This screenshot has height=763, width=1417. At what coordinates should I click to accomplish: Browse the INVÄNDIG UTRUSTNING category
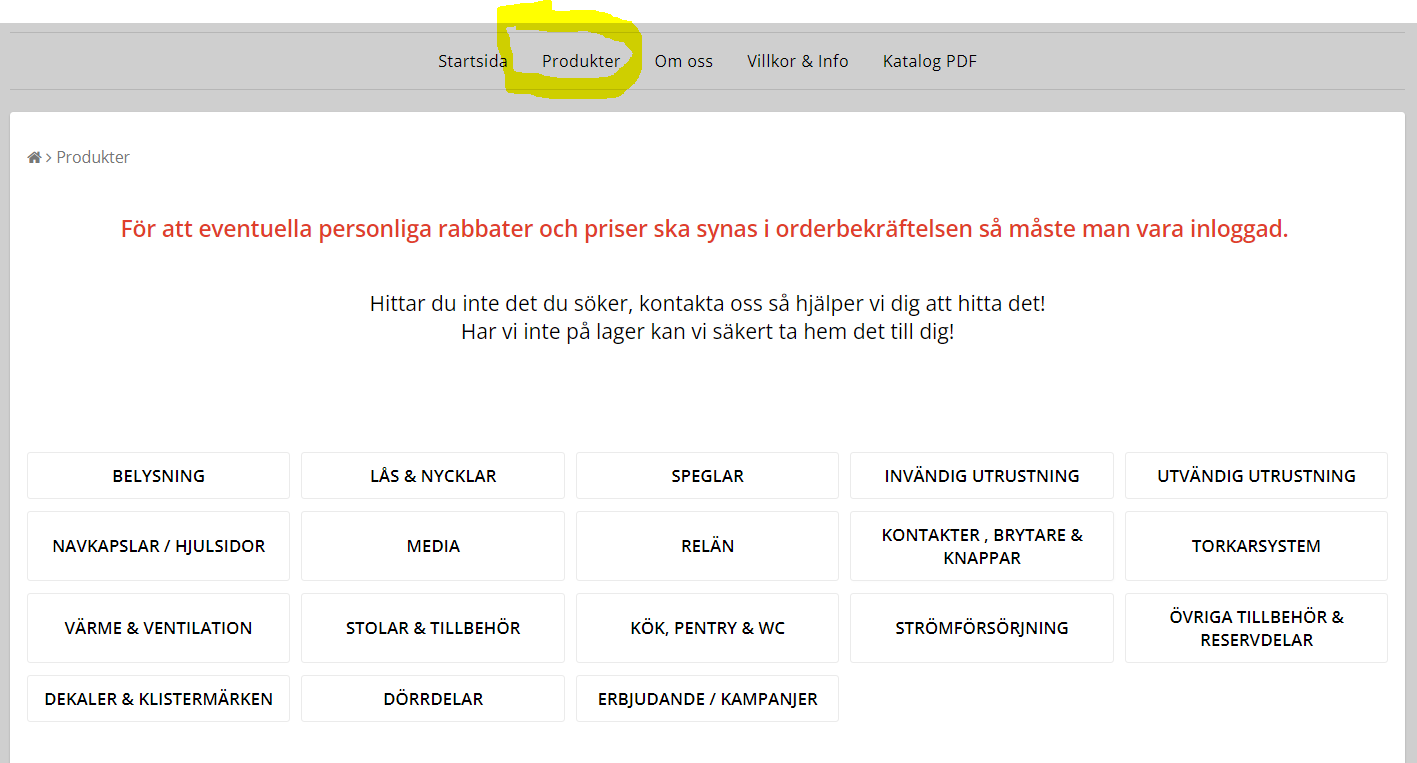[x=982, y=476]
